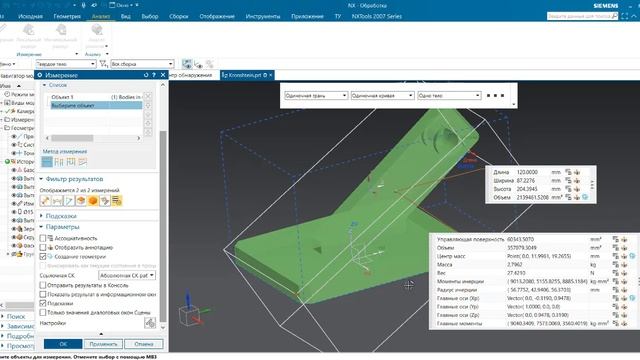Image resolution: width=640 pixels, height=360 pixels.
Task: Open the reference coordinate system dropdown
Action: click(x=127, y=276)
